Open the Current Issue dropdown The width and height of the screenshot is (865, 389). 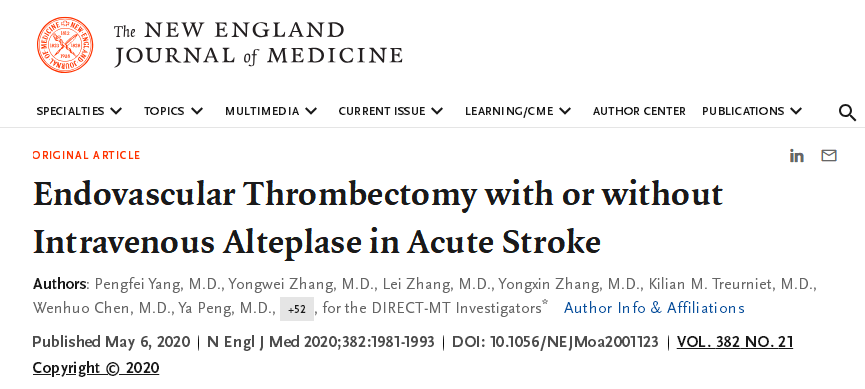[391, 111]
